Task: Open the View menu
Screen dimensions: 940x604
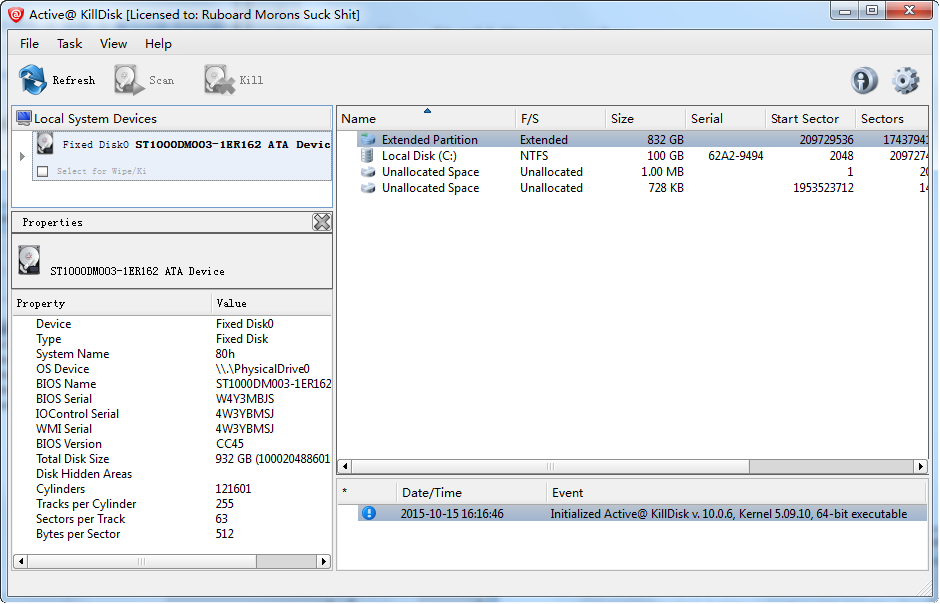Action: (113, 44)
